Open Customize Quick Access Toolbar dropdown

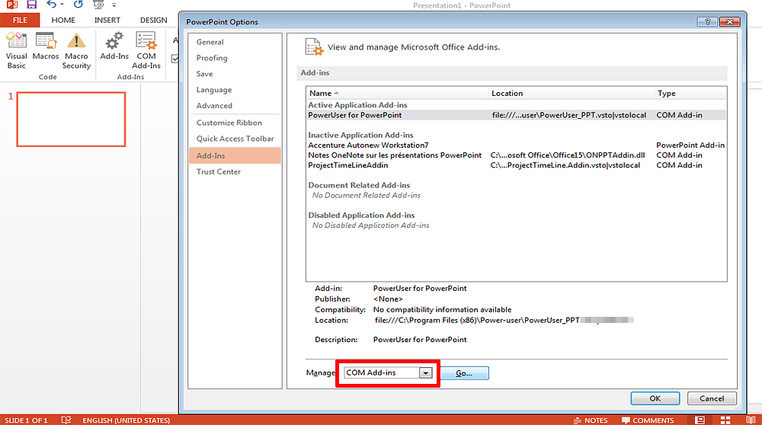[114, 5]
